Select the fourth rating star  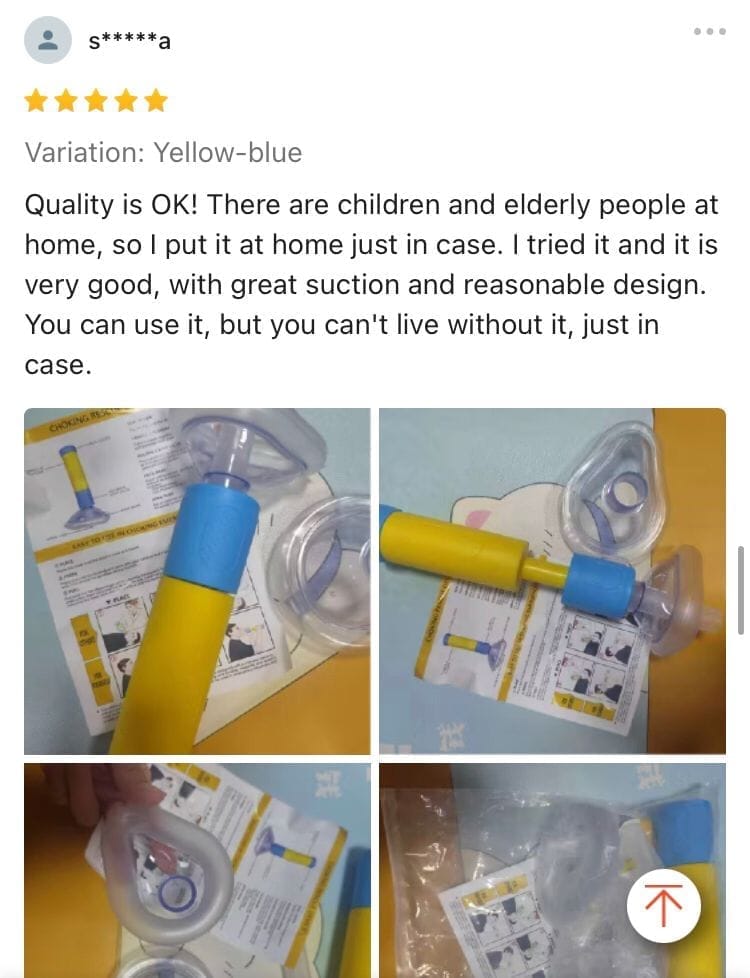click(x=125, y=100)
